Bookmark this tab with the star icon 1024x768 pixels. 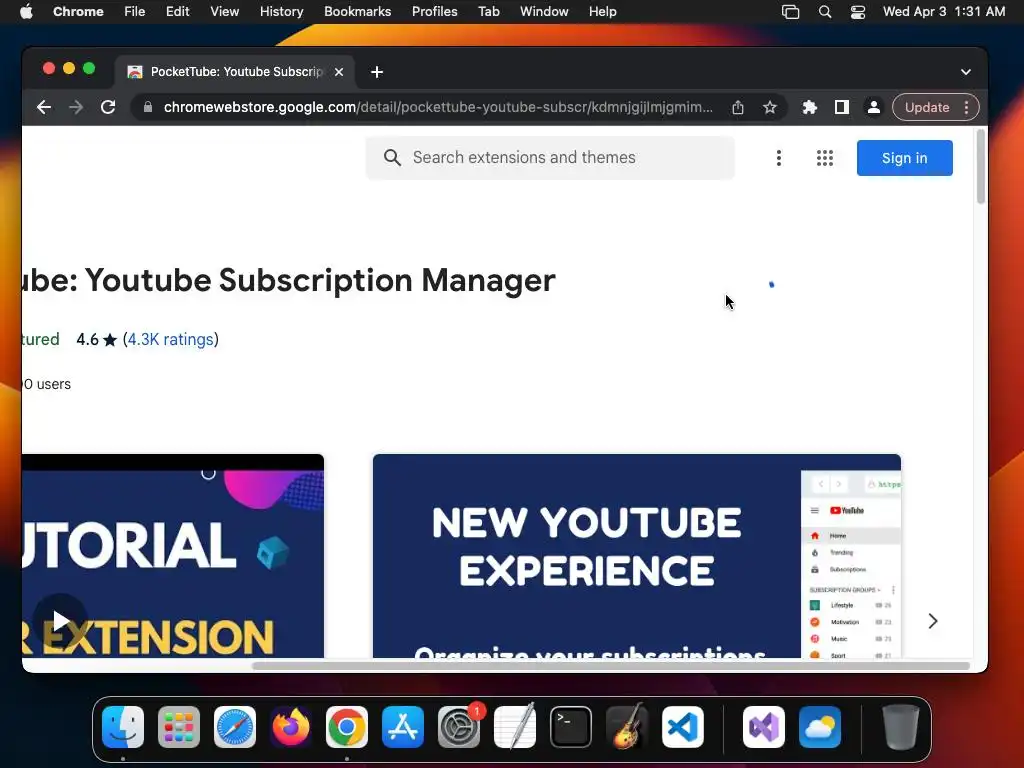(770, 107)
